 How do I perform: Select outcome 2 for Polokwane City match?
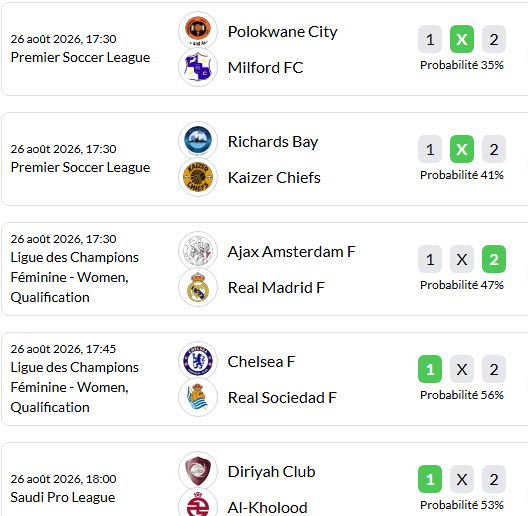494,39
